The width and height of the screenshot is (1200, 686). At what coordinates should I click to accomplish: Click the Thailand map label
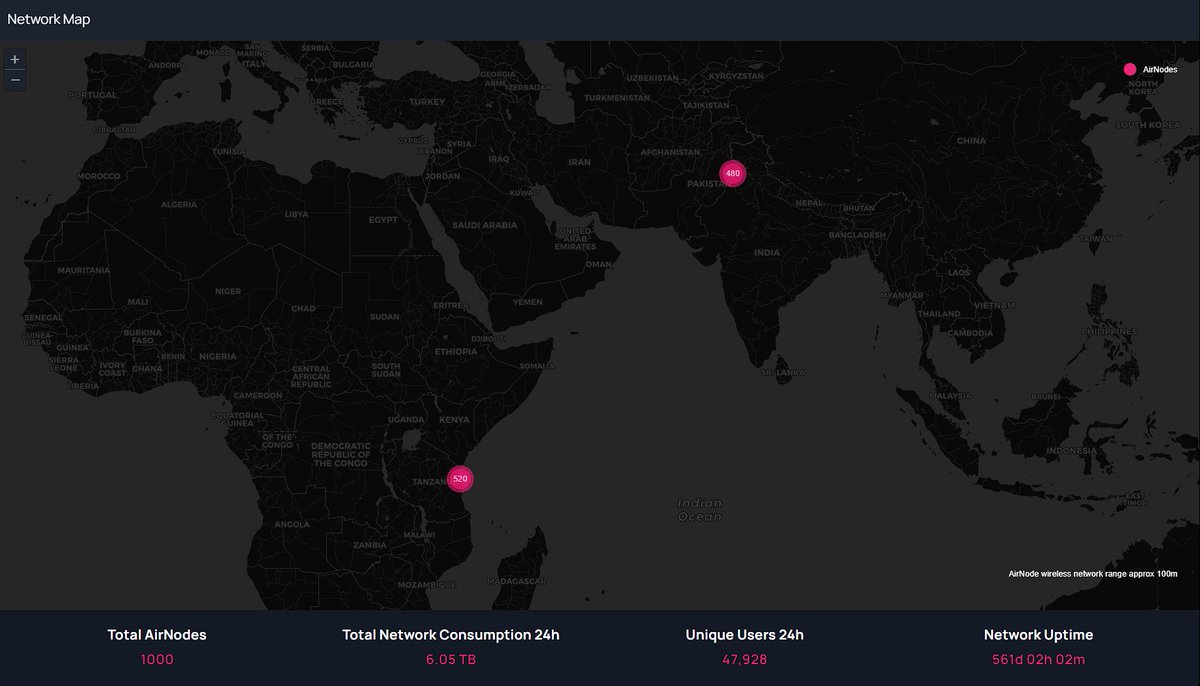(939, 314)
